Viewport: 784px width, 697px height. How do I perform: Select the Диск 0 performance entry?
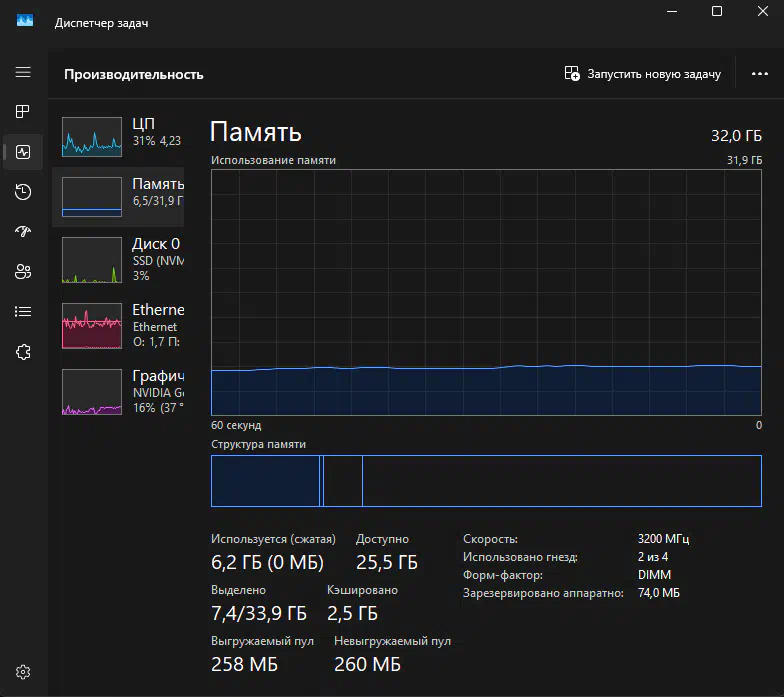click(118, 260)
